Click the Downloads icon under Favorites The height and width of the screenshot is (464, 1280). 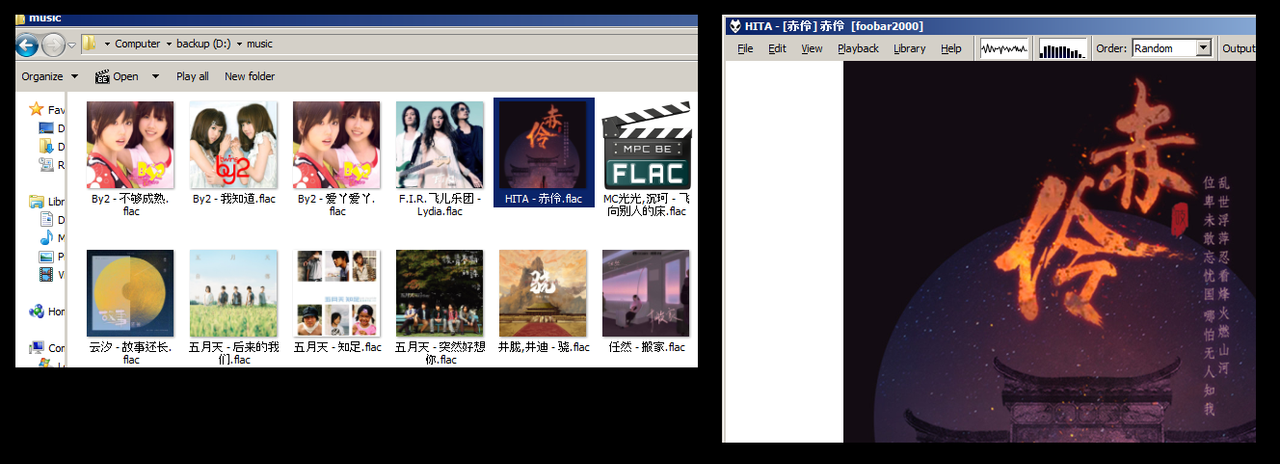pos(46,146)
